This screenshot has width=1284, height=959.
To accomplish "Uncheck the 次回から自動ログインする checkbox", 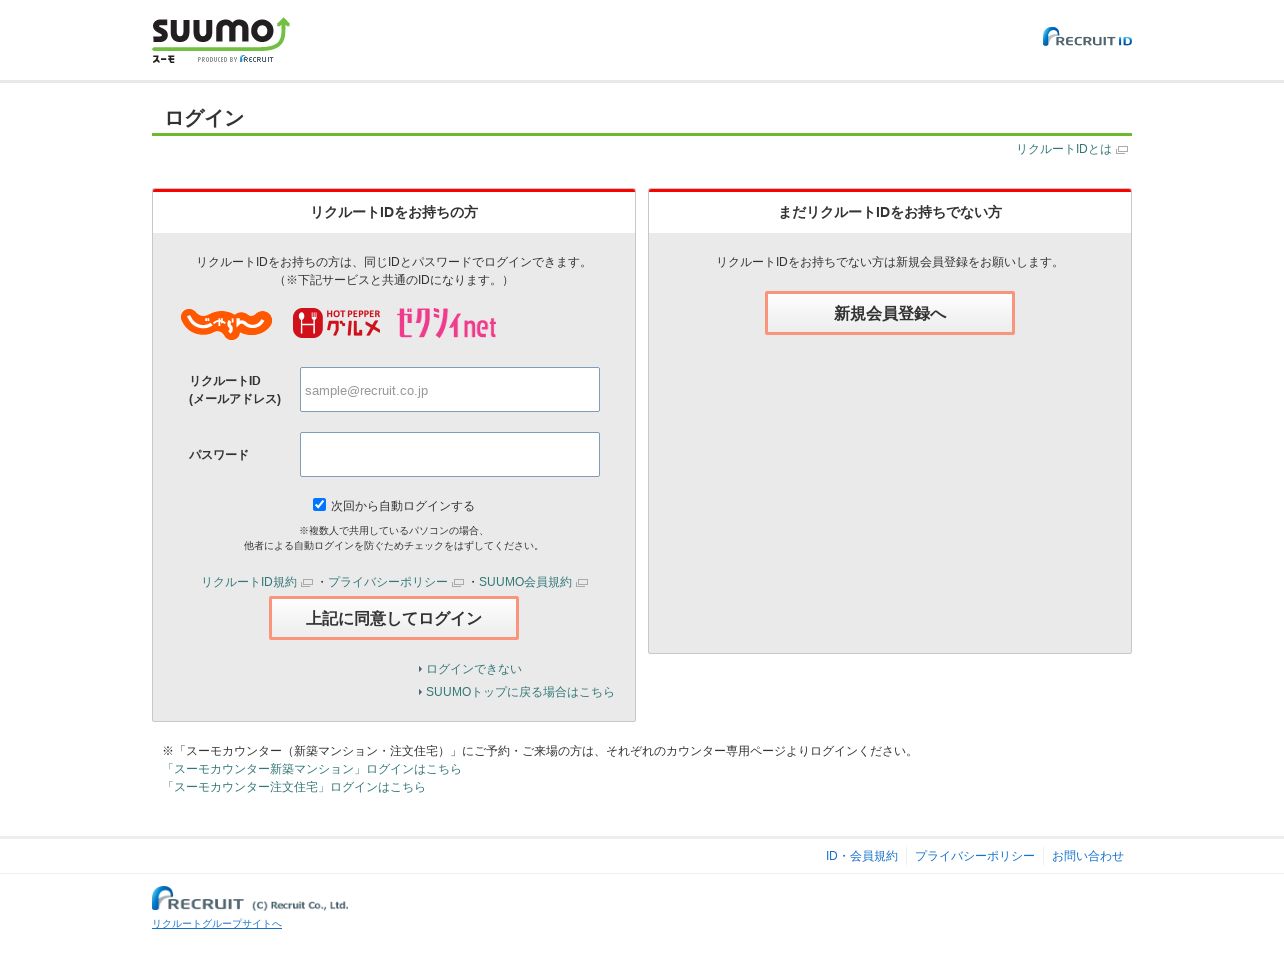I will pos(319,505).
